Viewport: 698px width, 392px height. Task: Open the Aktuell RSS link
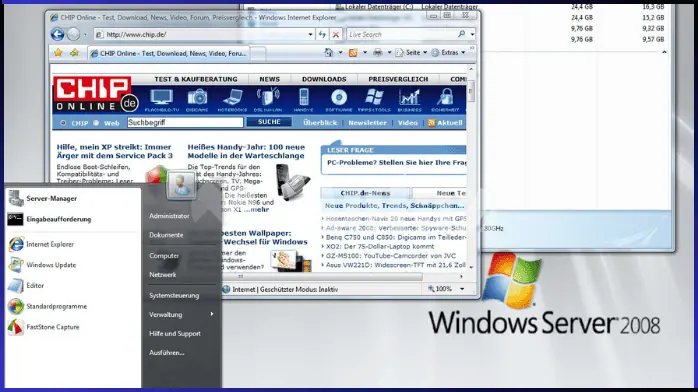point(445,123)
